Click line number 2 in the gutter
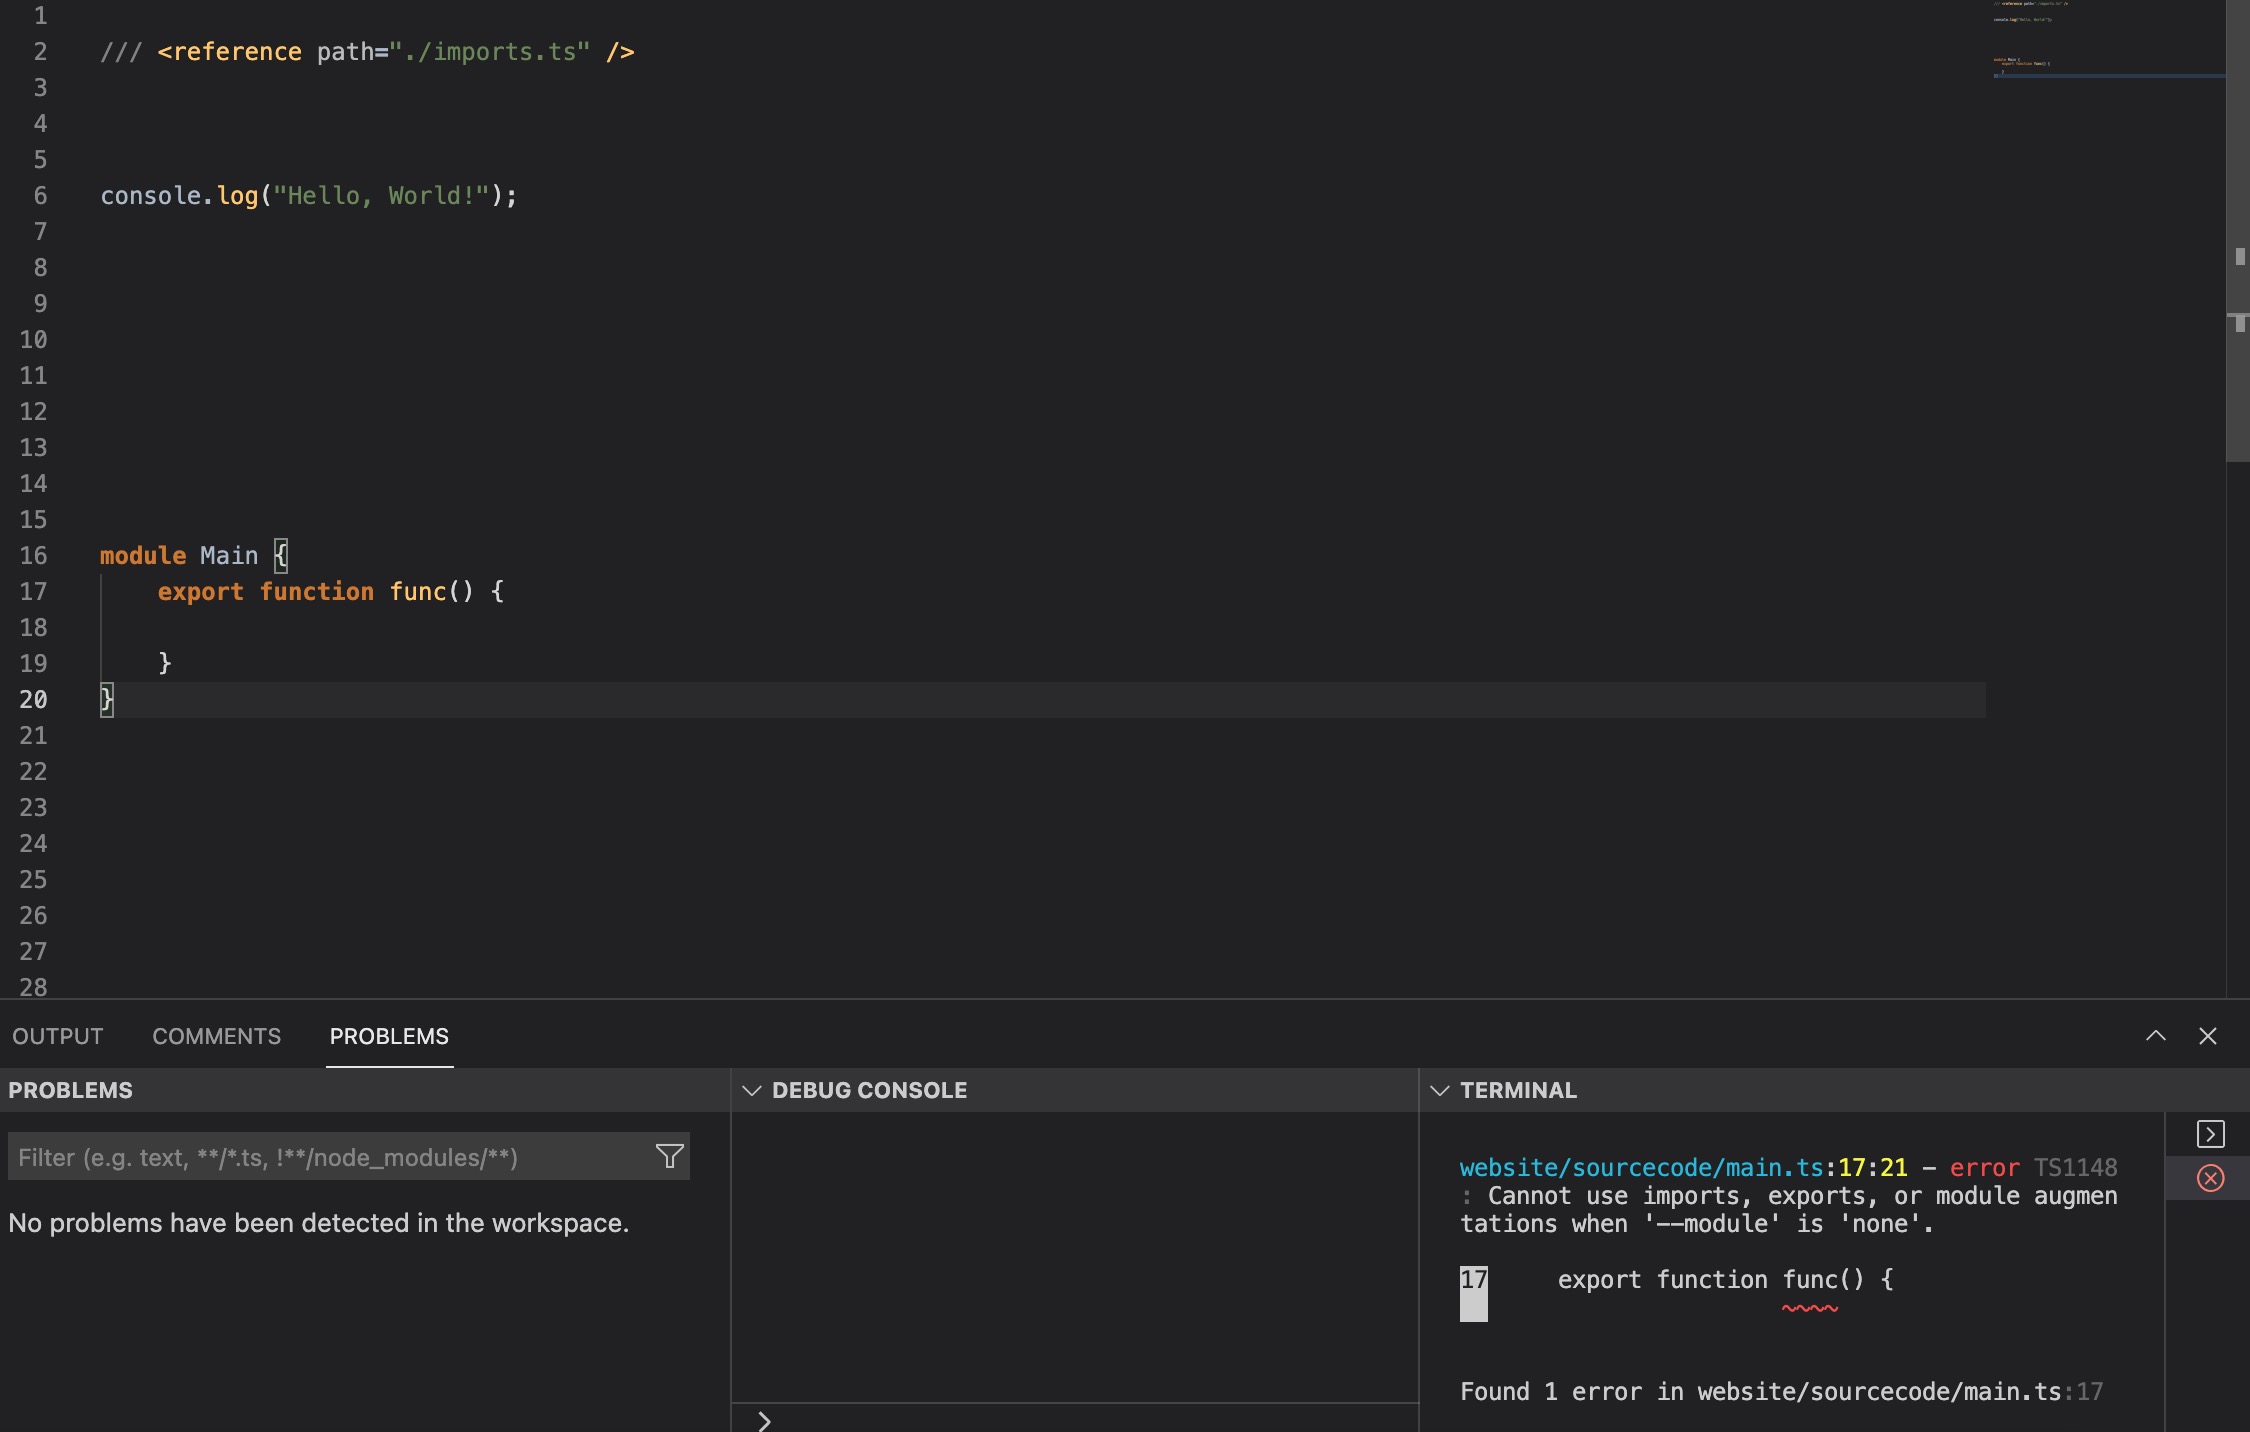The image size is (2250, 1432). point(40,51)
